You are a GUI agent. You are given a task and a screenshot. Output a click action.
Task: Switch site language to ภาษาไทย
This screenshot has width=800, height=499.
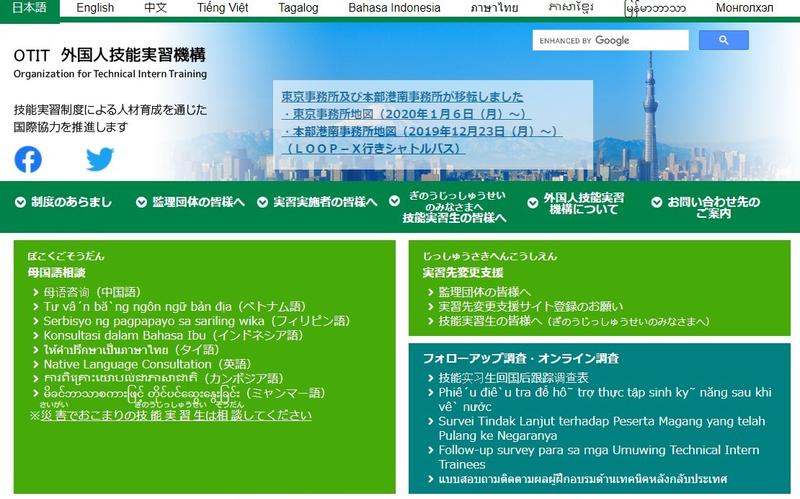pyautogui.click(x=494, y=8)
